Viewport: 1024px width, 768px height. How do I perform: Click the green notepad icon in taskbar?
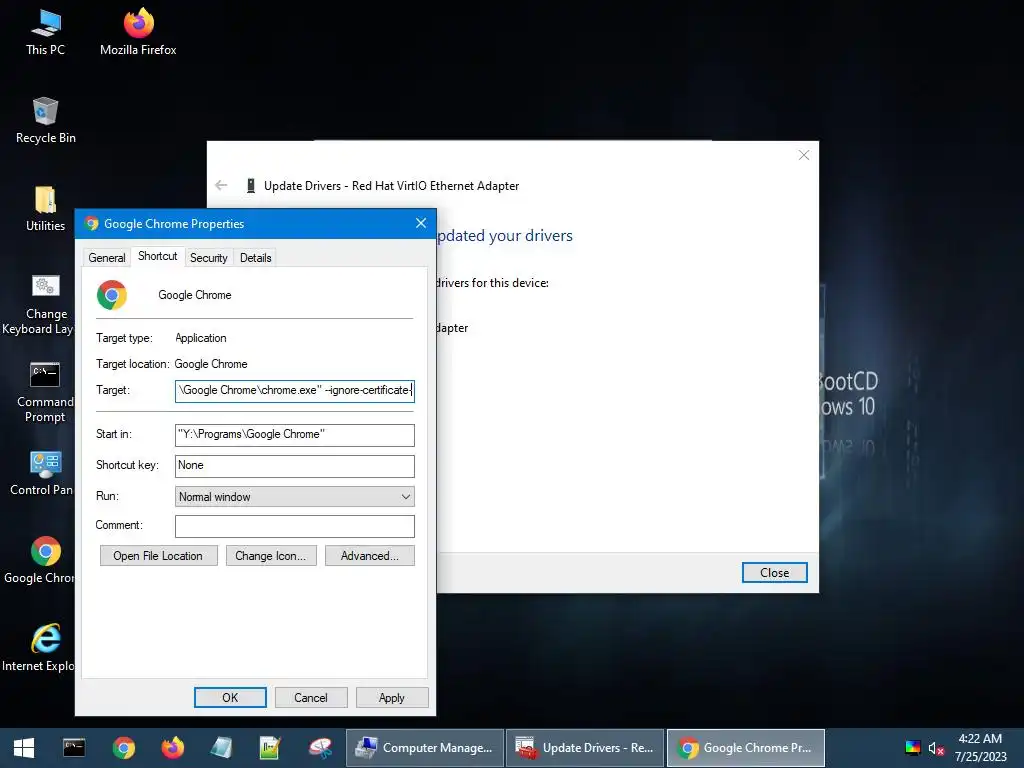(x=270, y=748)
